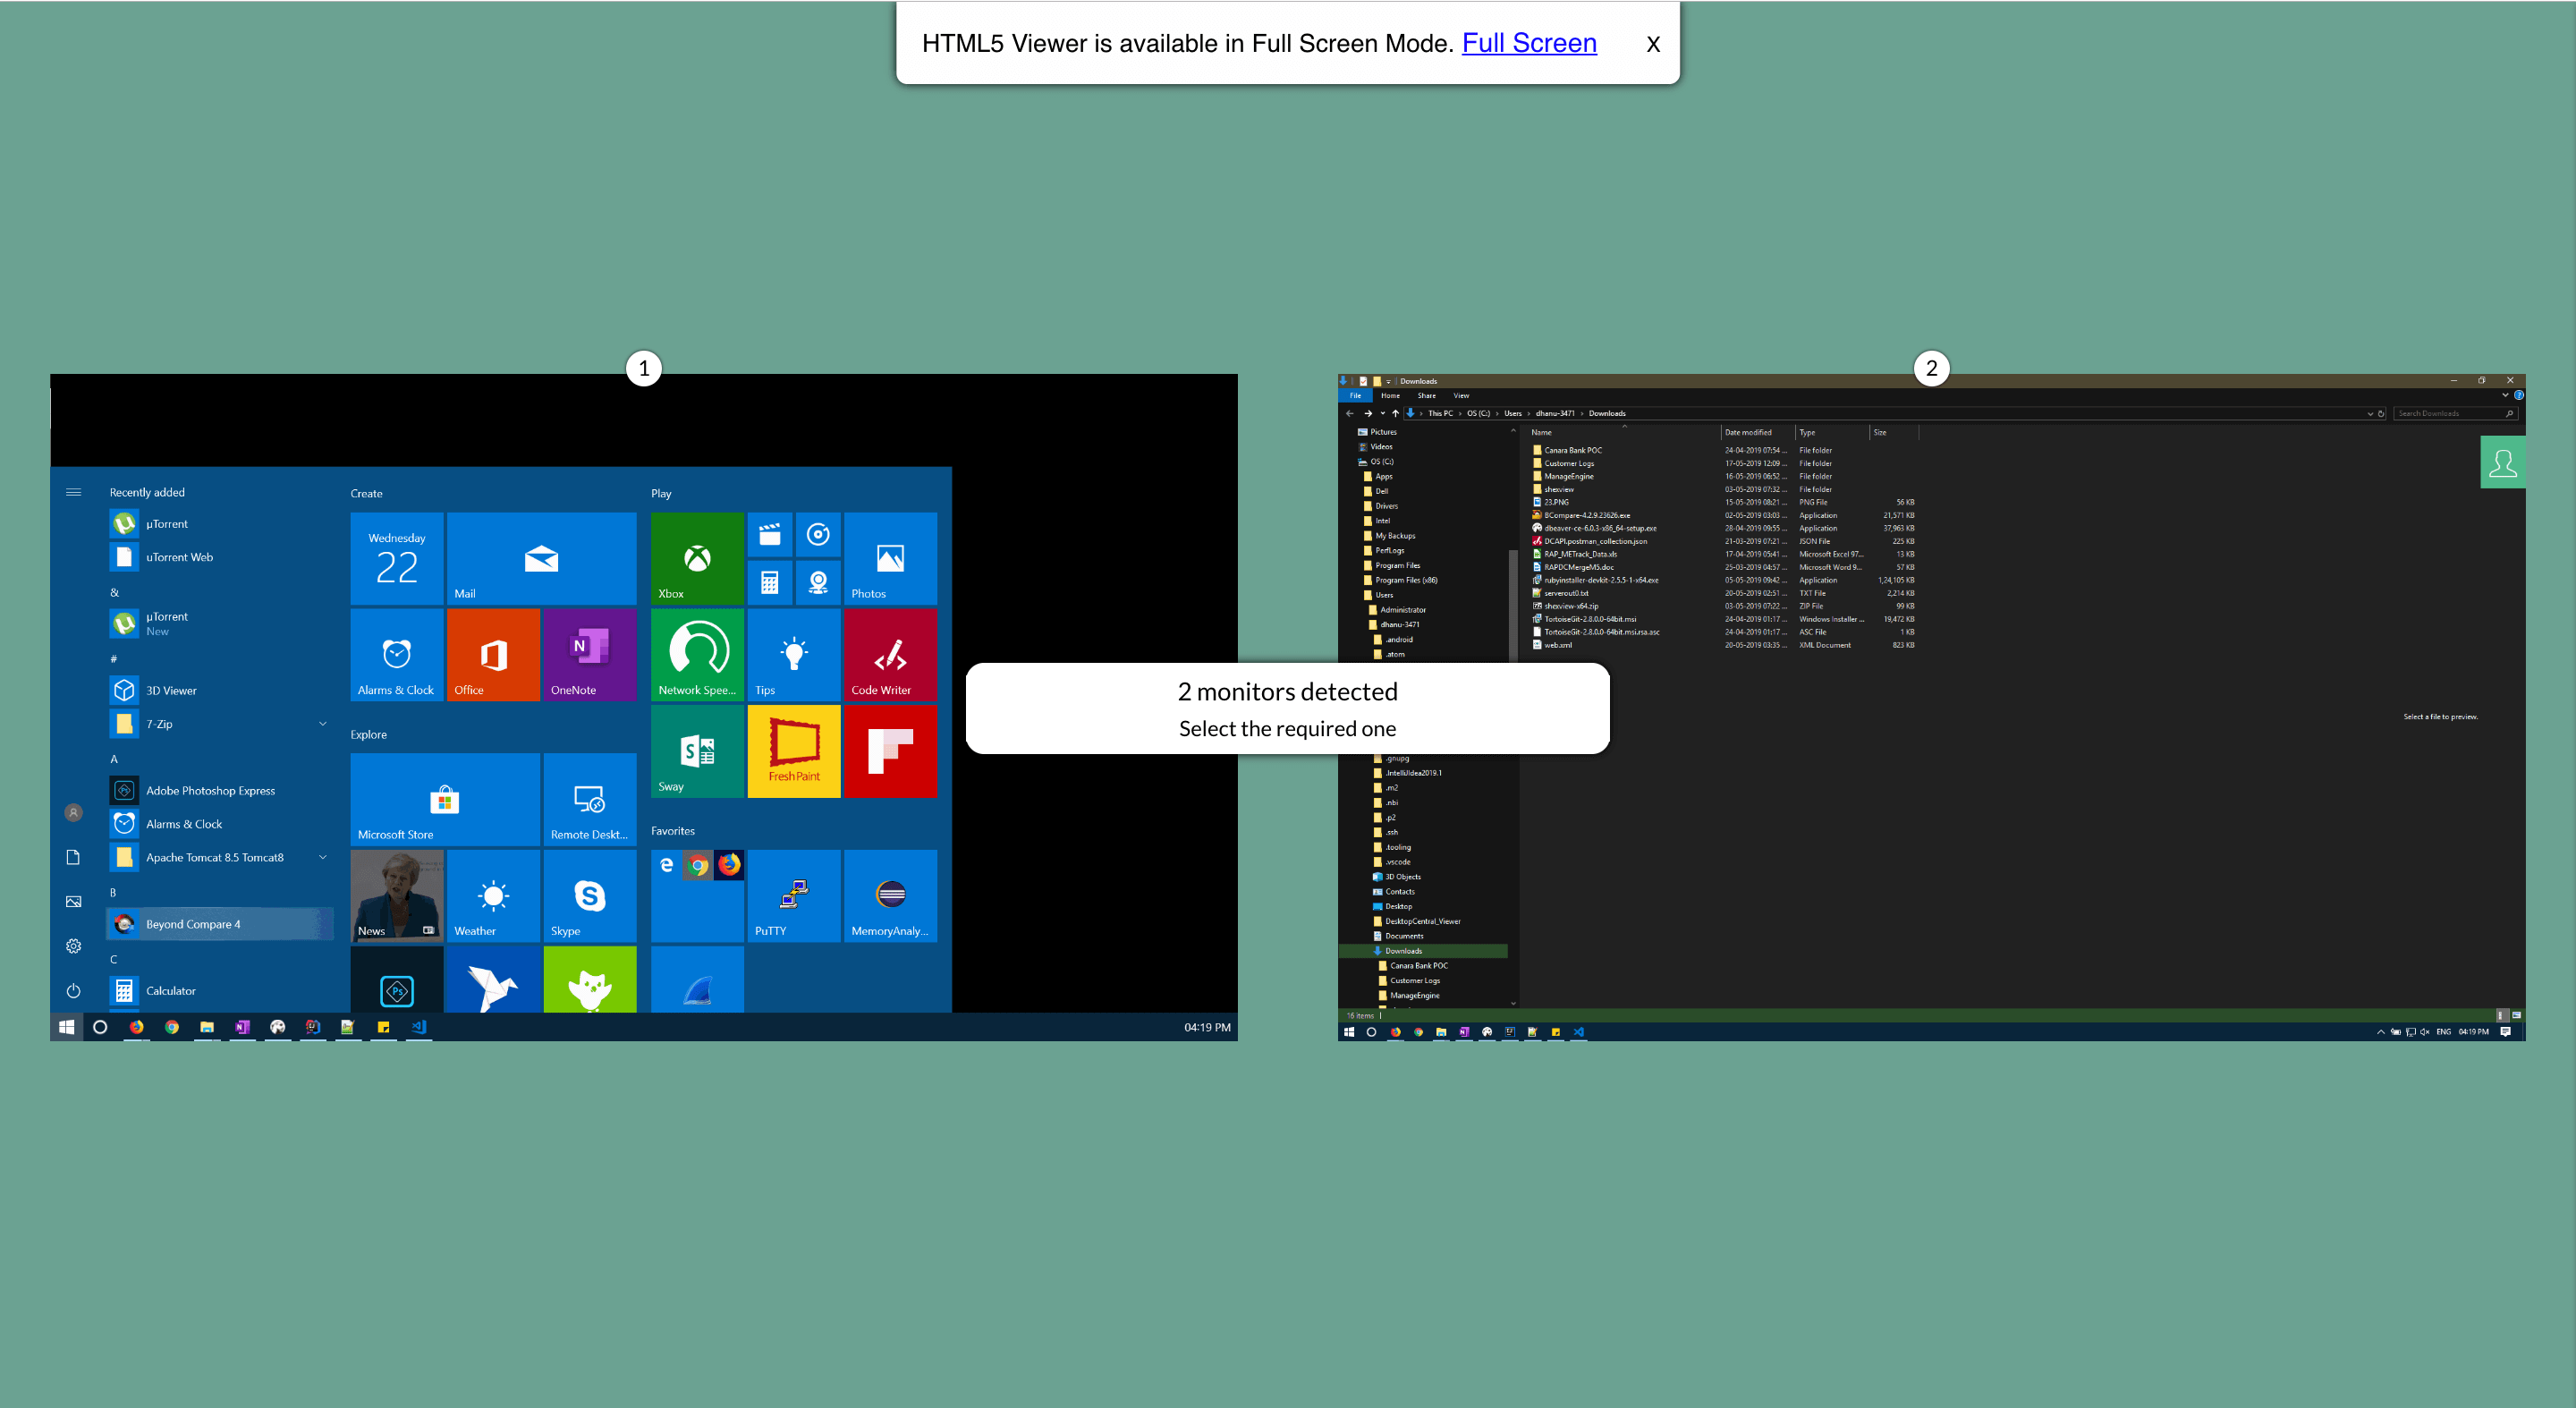Select monitor number 2 badge
This screenshot has width=2576, height=1408.
point(1931,368)
